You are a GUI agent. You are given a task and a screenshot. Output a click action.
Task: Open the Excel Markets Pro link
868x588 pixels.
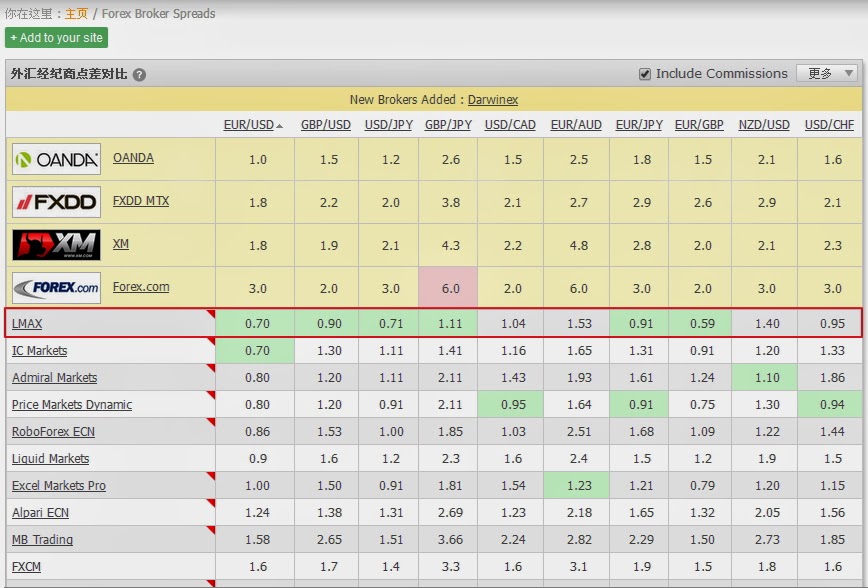coord(59,486)
